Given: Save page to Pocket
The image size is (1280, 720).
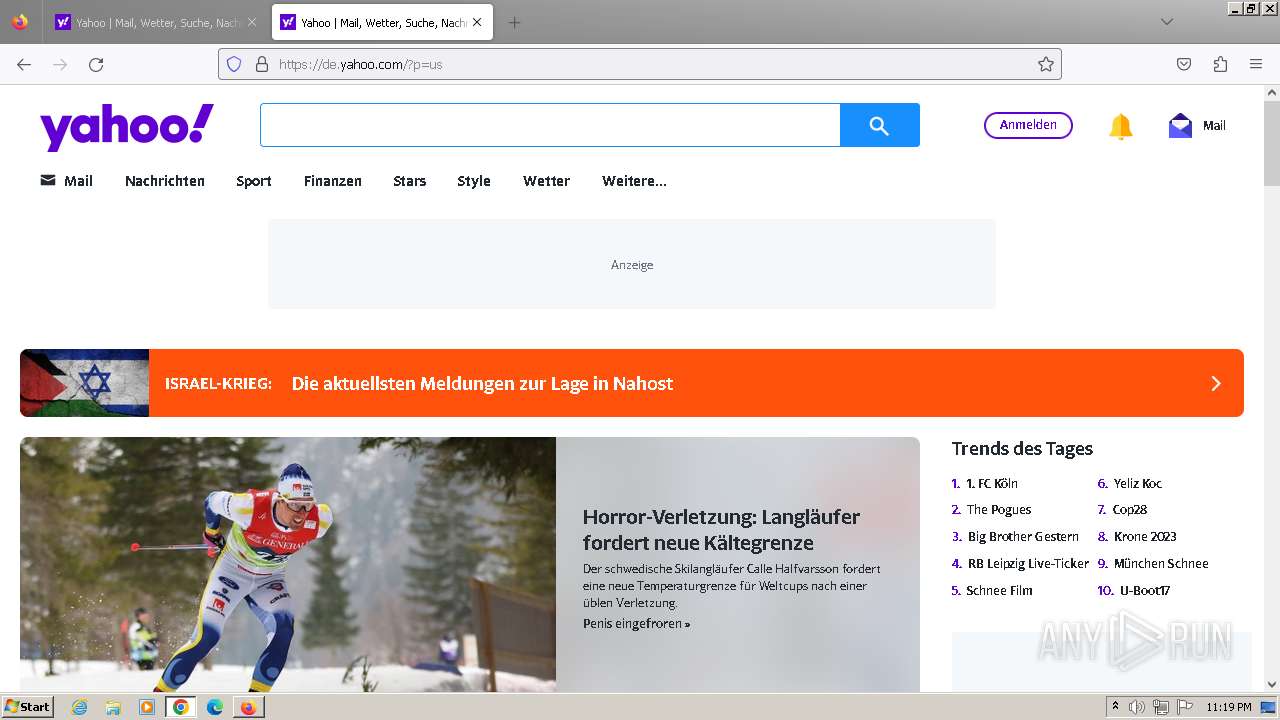Looking at the screenshot, I should (x=1184, y=64).
